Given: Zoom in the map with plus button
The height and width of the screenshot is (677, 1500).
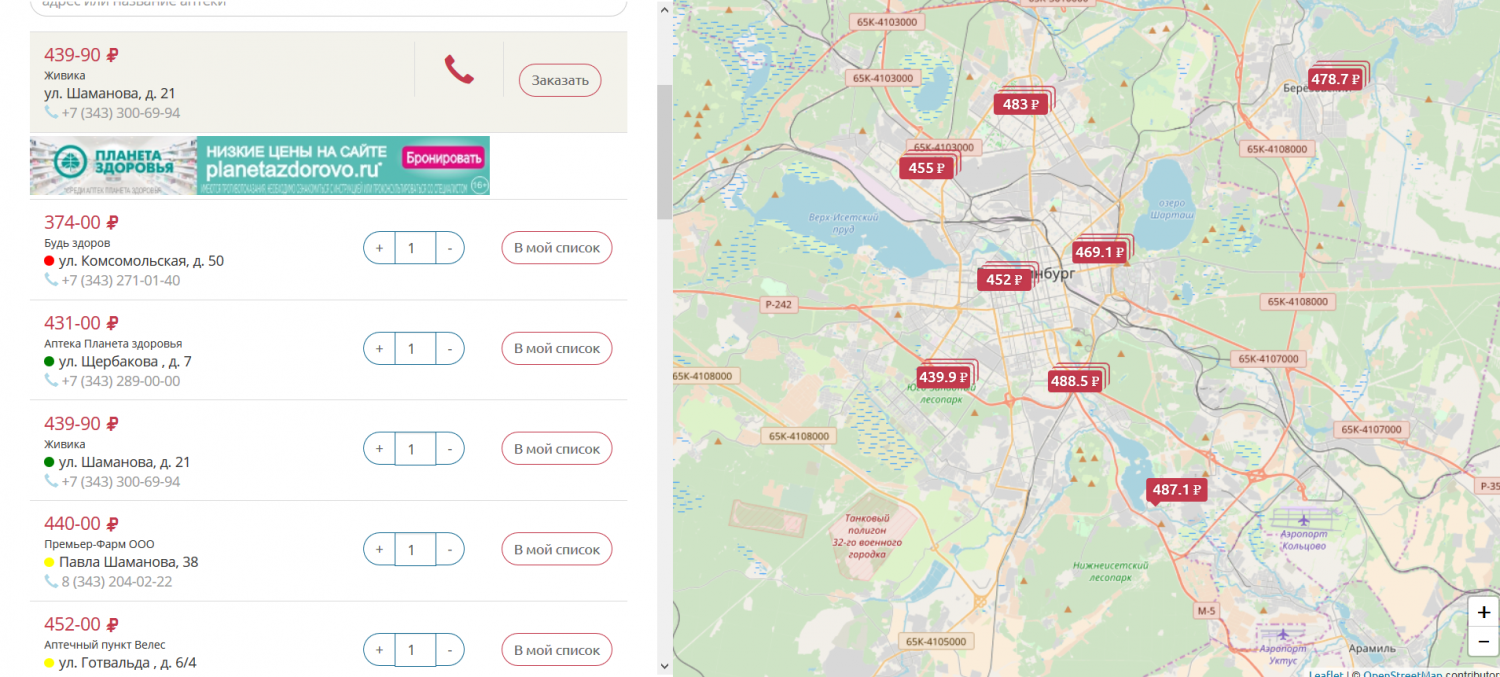Looking at the screenshot, I should (1483, 612).
